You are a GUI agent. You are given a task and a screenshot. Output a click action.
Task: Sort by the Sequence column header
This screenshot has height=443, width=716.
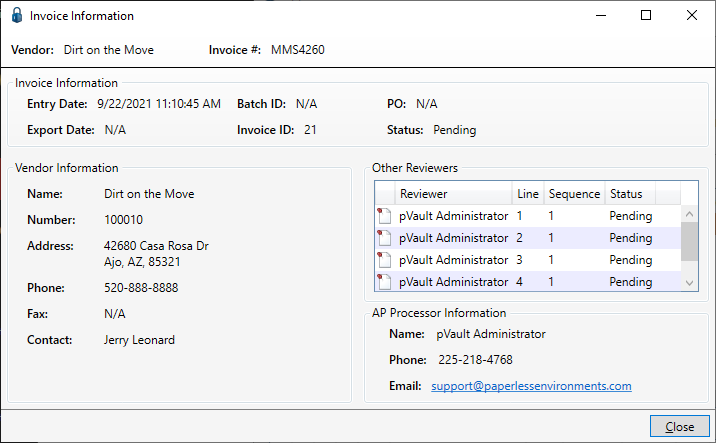click(574, 194)
